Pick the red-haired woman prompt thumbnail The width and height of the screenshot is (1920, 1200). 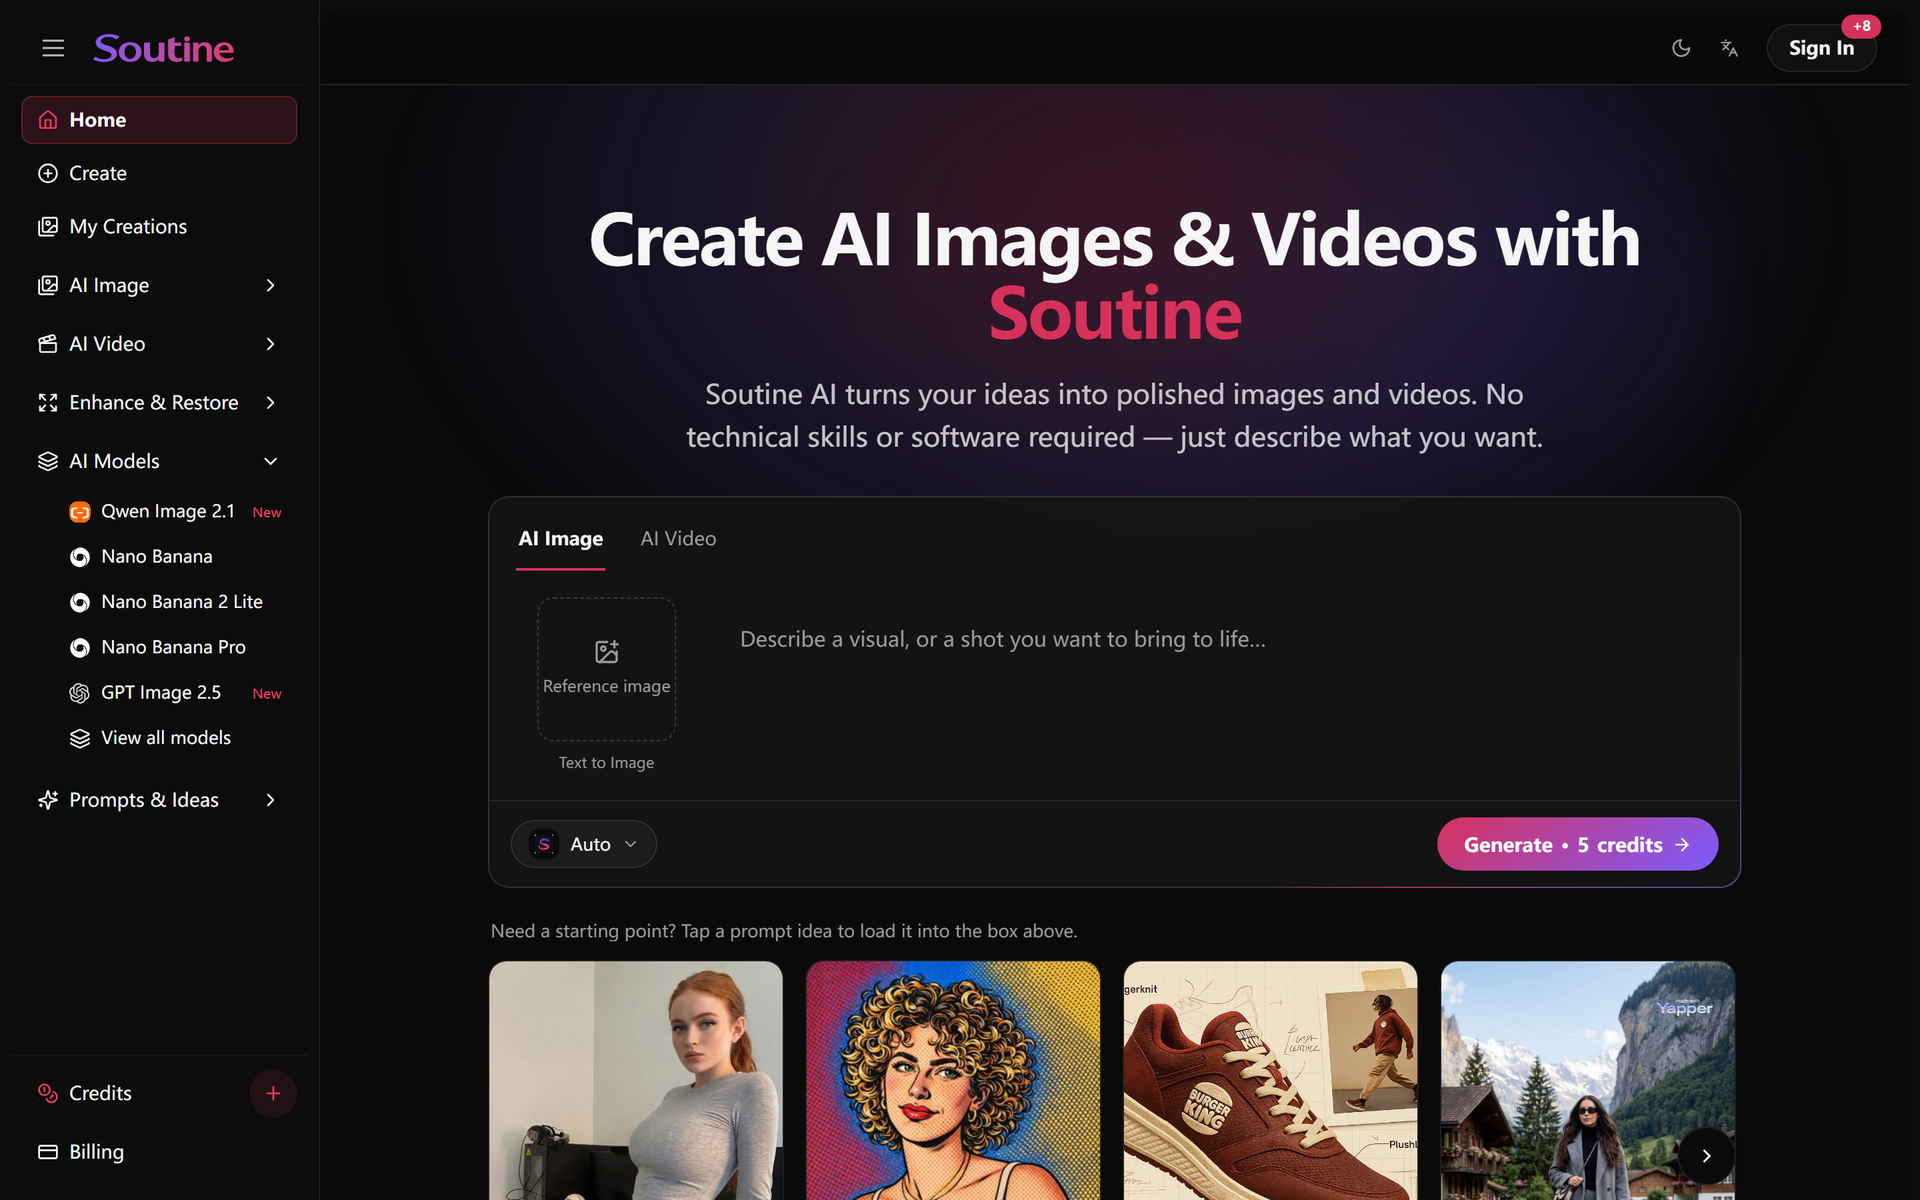(636, 1081)
